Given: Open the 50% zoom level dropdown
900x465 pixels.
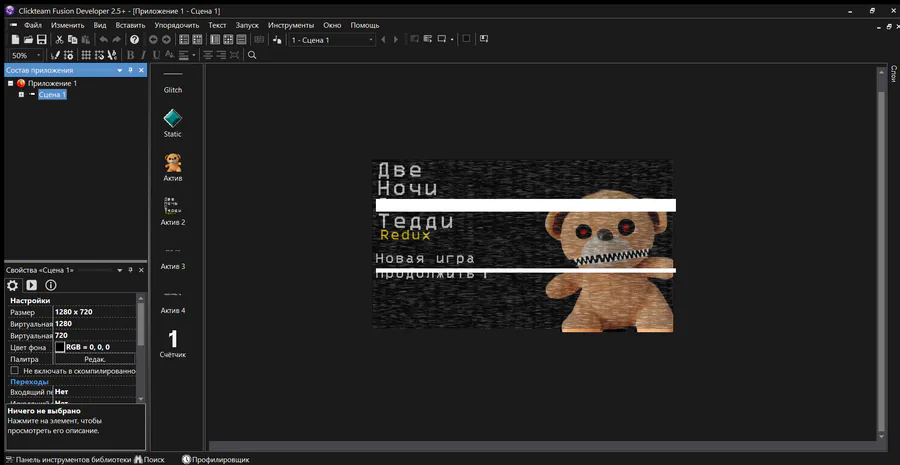Looking at the screenshot, I should (39, 56).
